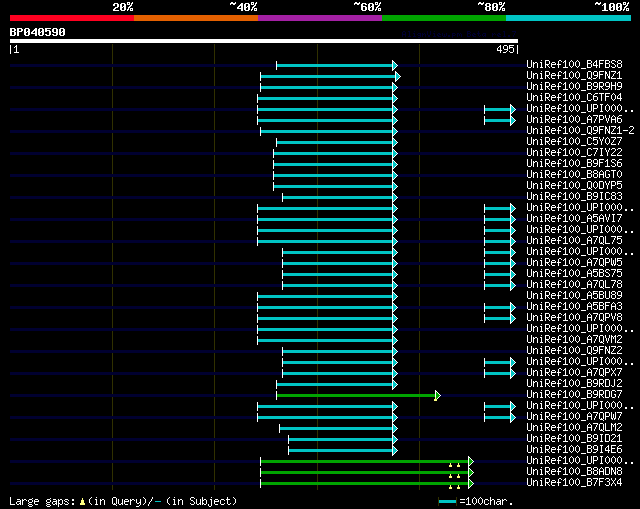Click the red 20% legend segment
The height and width of the screenshot is (509, 640).
(72, 18)
